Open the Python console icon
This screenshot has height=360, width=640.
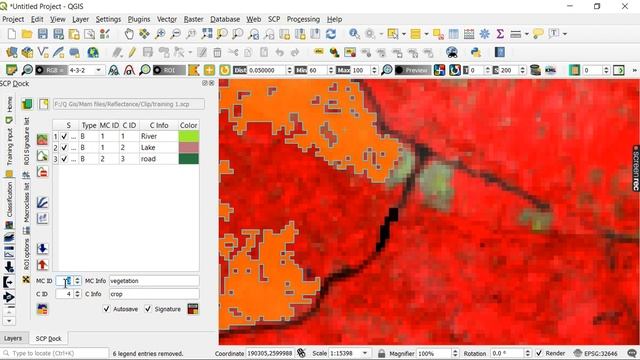coord(476,52)
